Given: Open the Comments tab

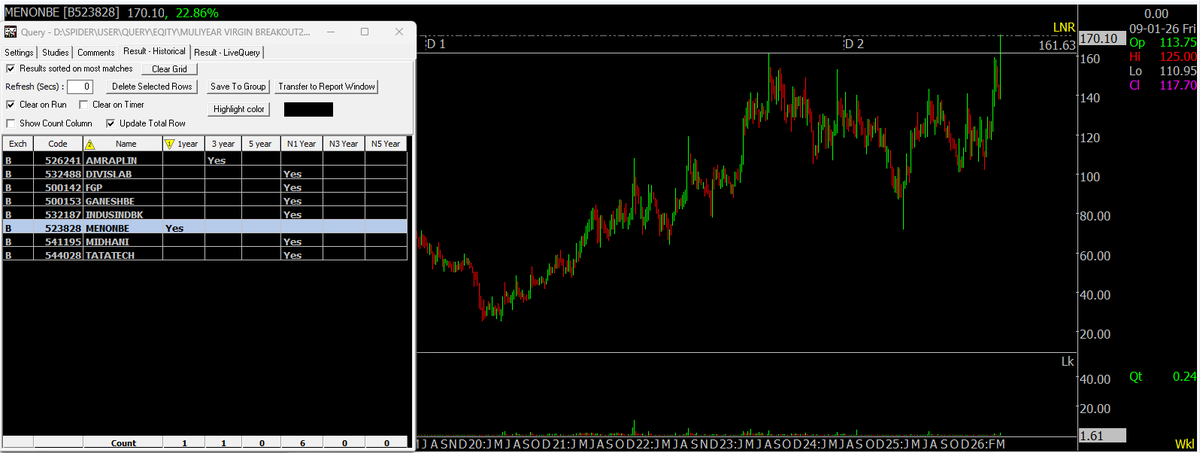Looking at the screenshot, I should (96, 52).
